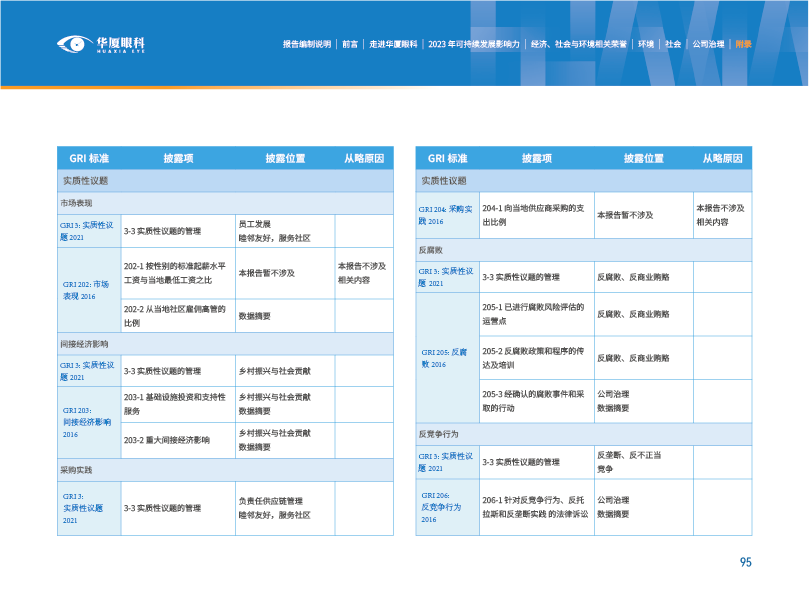This screenshot has height=596, width=809.
Task: Select 2023 年可持续发展影响力 tab
Action: (473, 44)
